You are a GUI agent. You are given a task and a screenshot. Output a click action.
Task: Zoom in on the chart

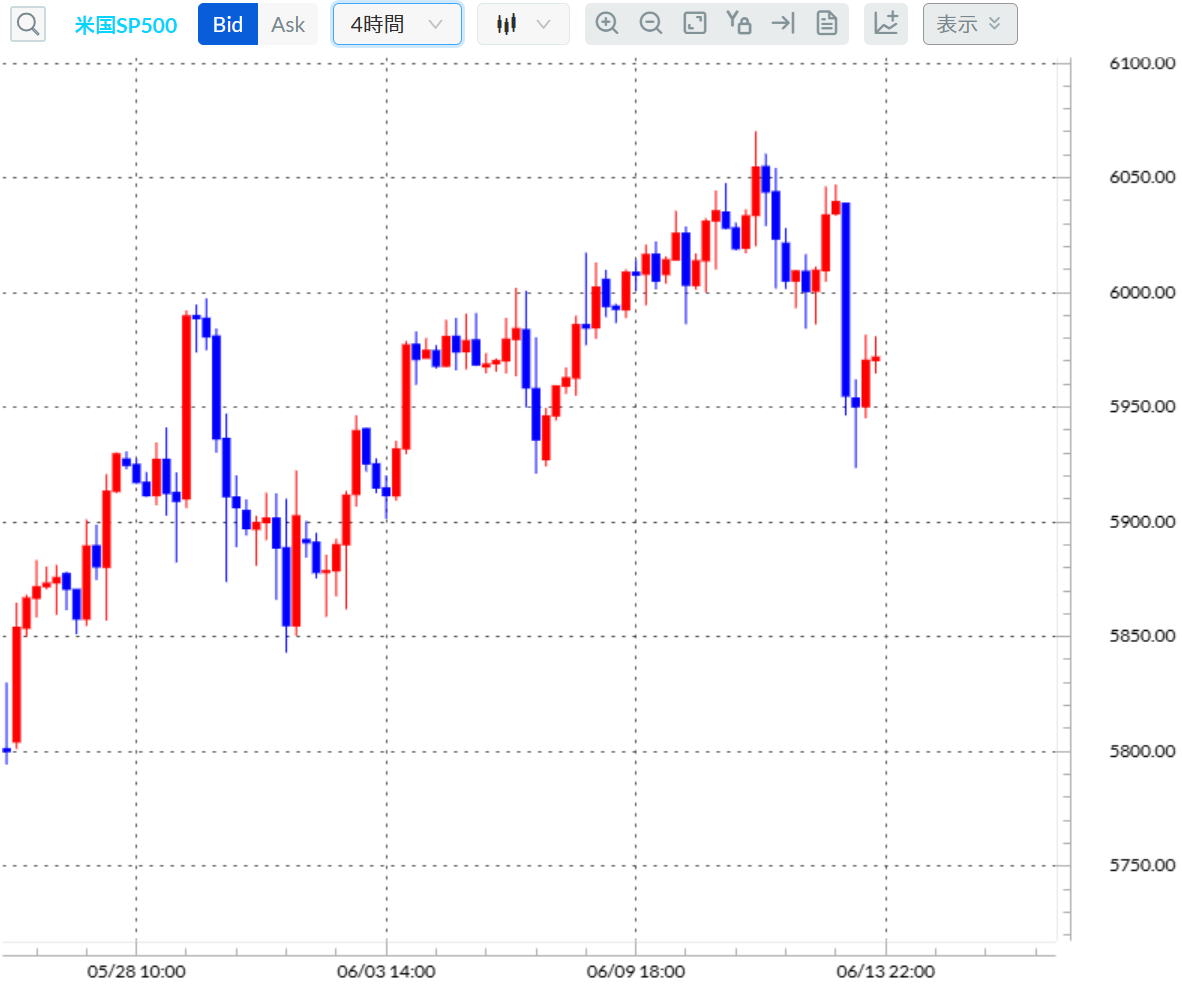[x=607, y=23]
